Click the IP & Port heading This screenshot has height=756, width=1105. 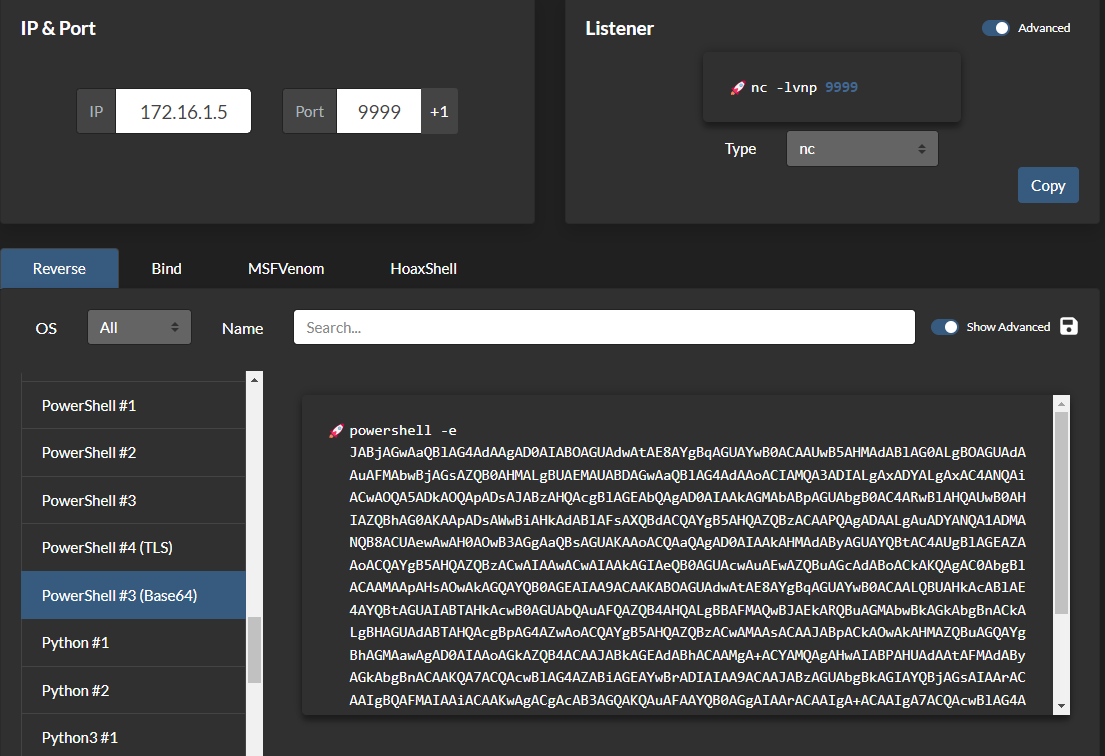[58, 28]
